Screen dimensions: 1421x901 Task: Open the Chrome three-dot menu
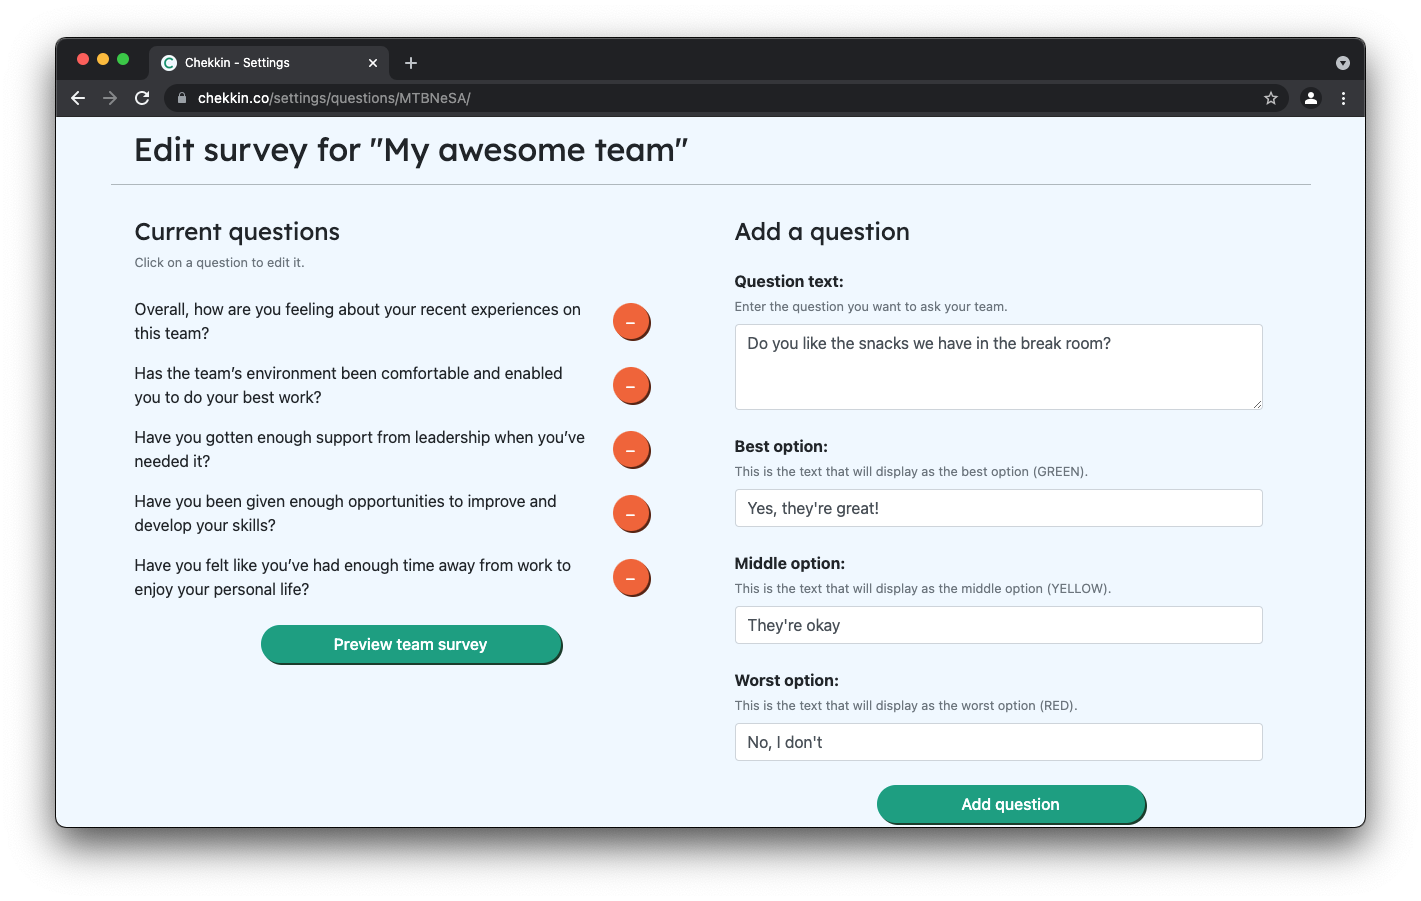[x=1343, y=98]
